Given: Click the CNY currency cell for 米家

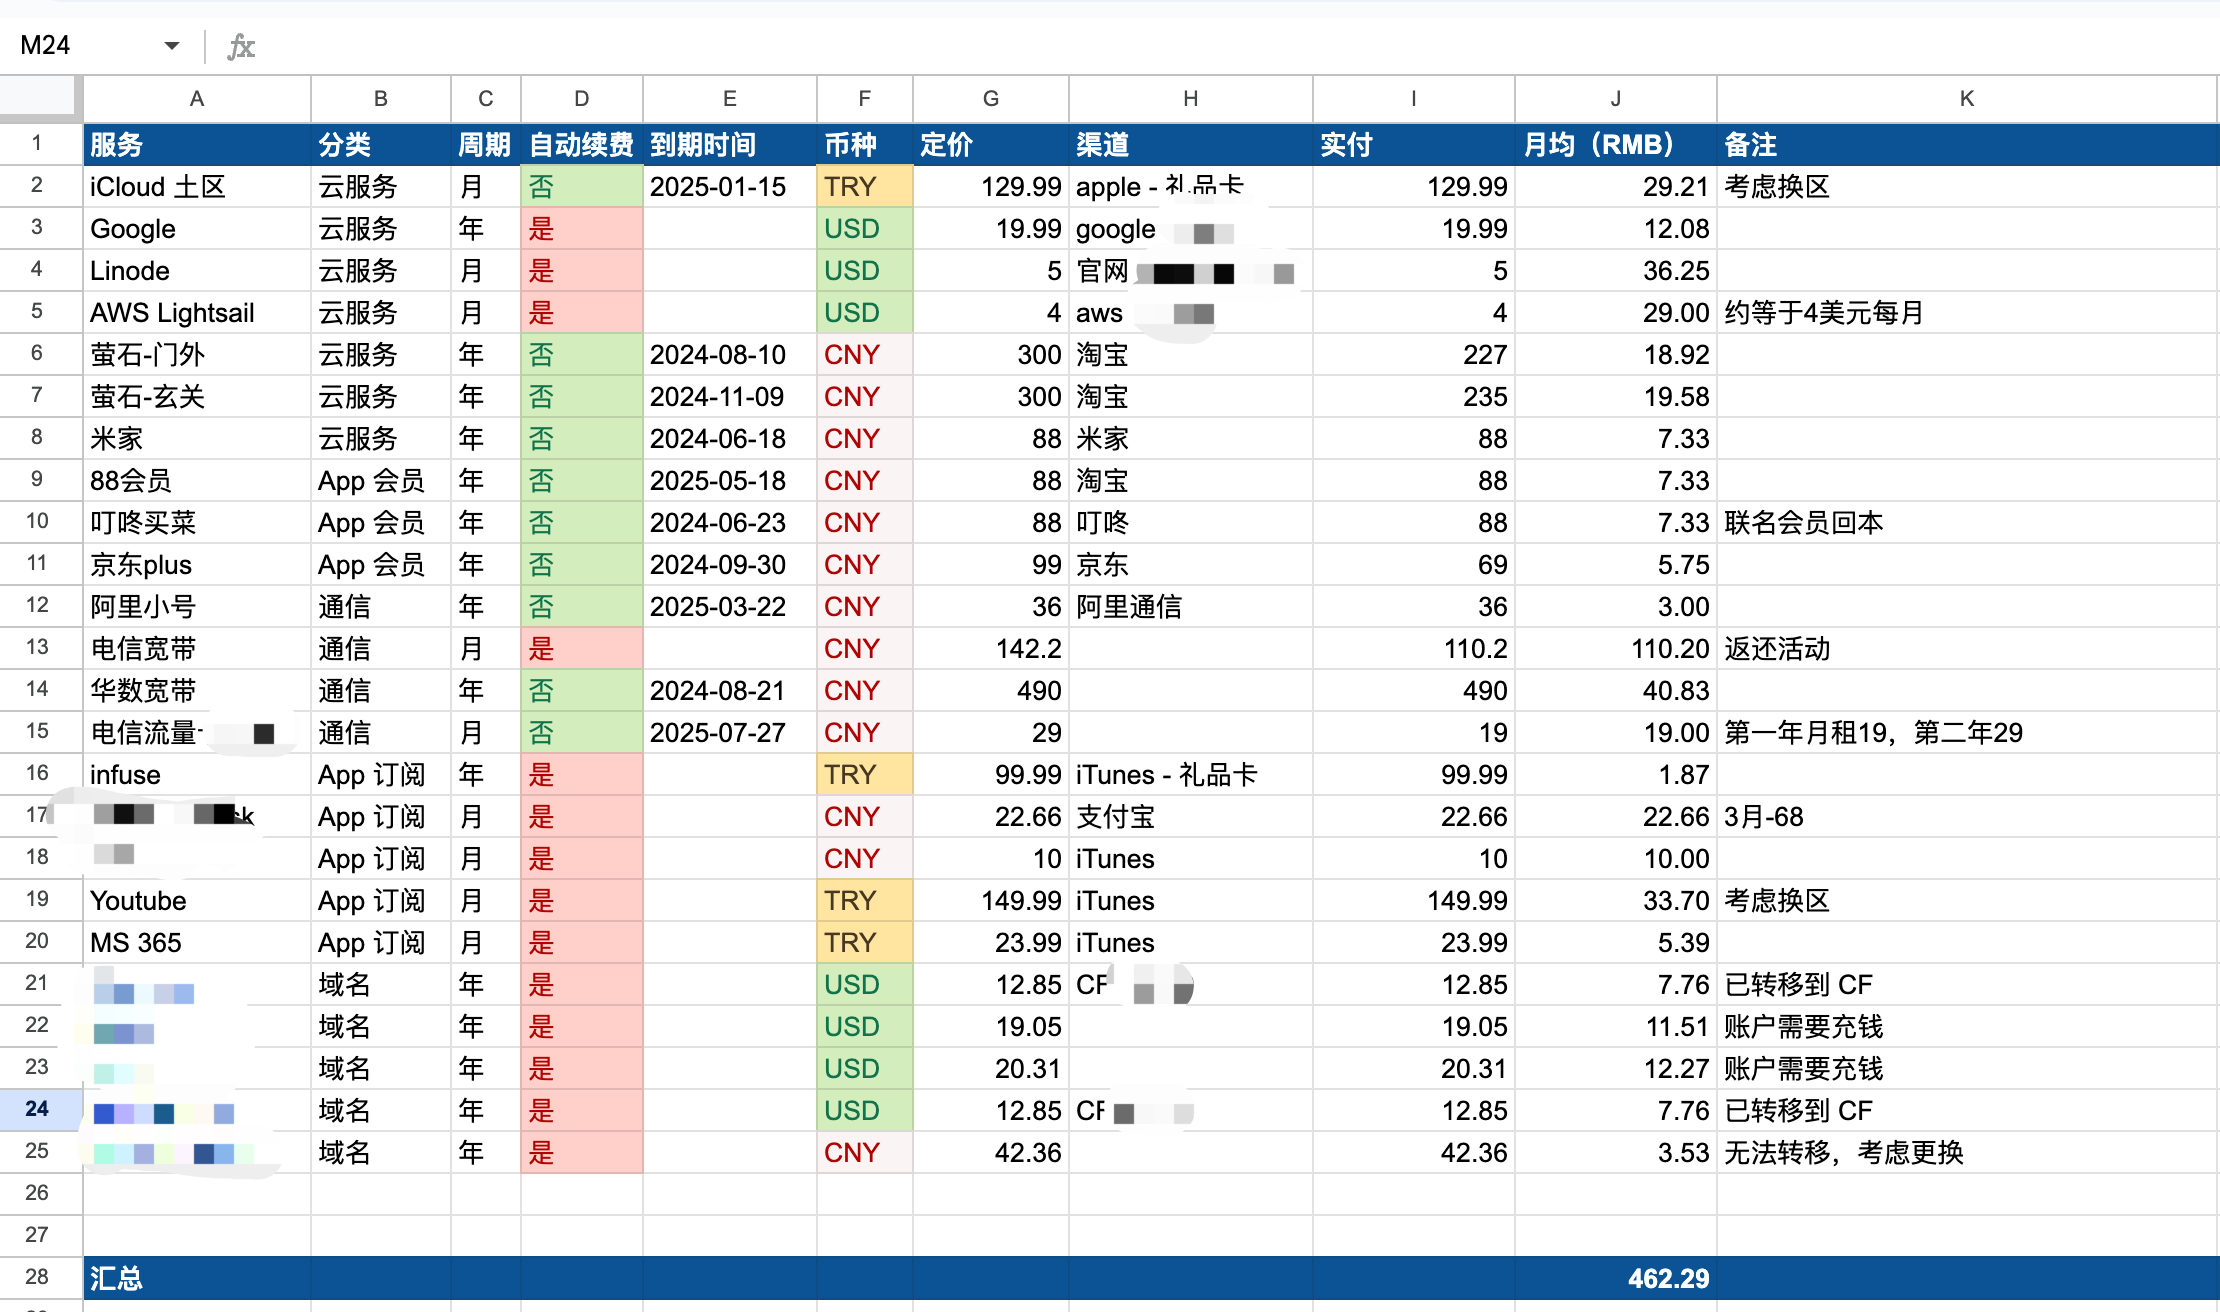Looking at the screenshot, I should click(865, 439).
